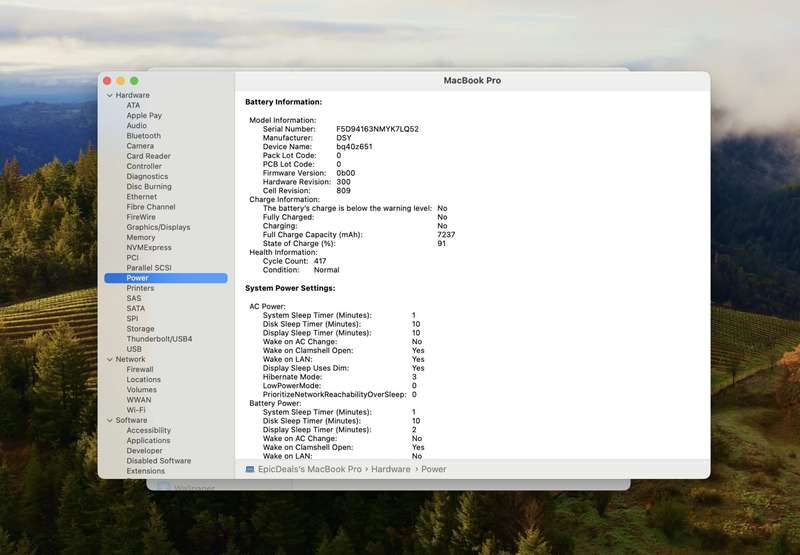The width and height of the screenshot is (800, 555).
Task: Click the Hardware category label
Action: click(x=132, y=95)
